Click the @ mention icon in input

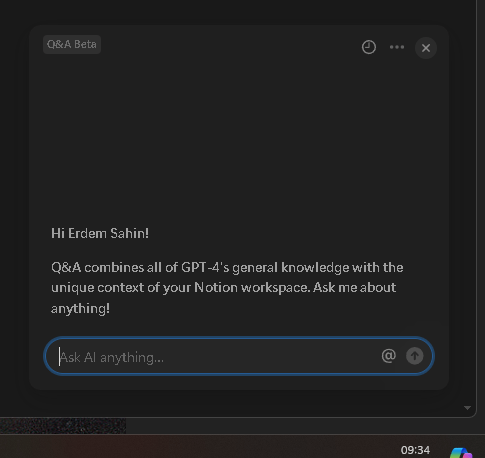pos(388,356)
